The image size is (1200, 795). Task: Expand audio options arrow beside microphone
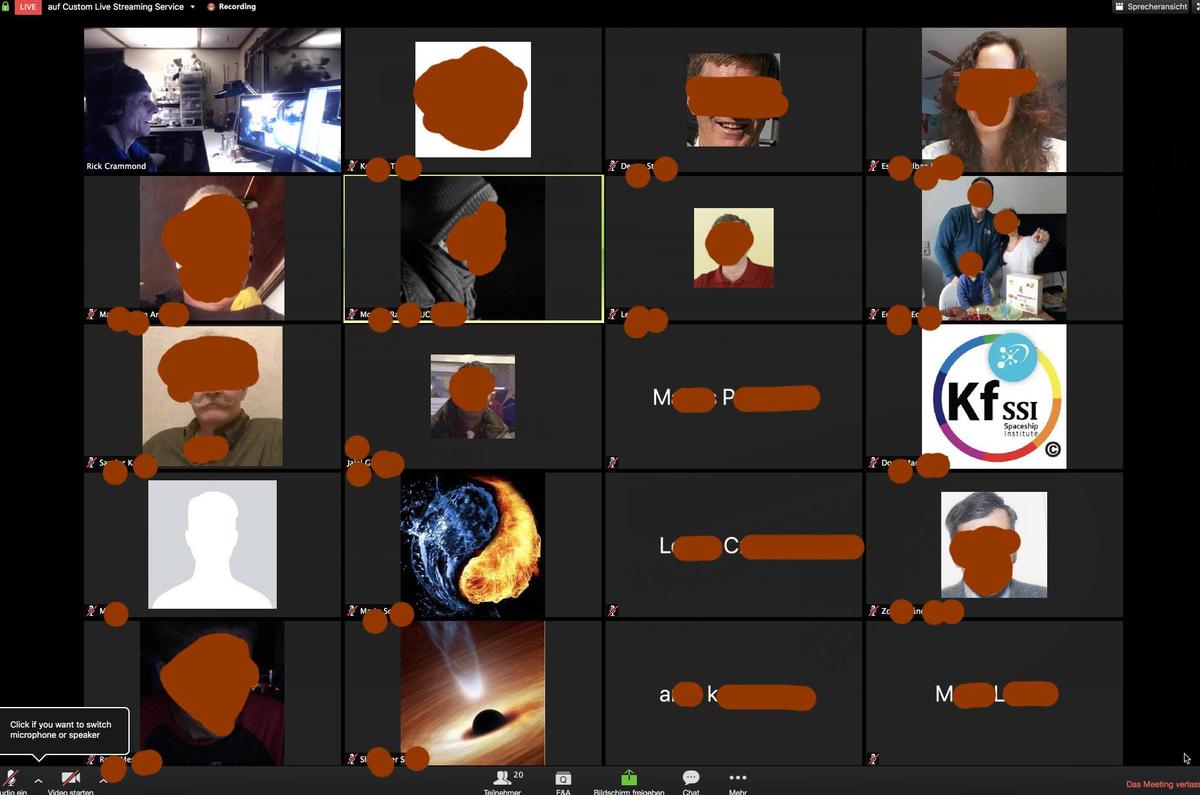(38, 780)
